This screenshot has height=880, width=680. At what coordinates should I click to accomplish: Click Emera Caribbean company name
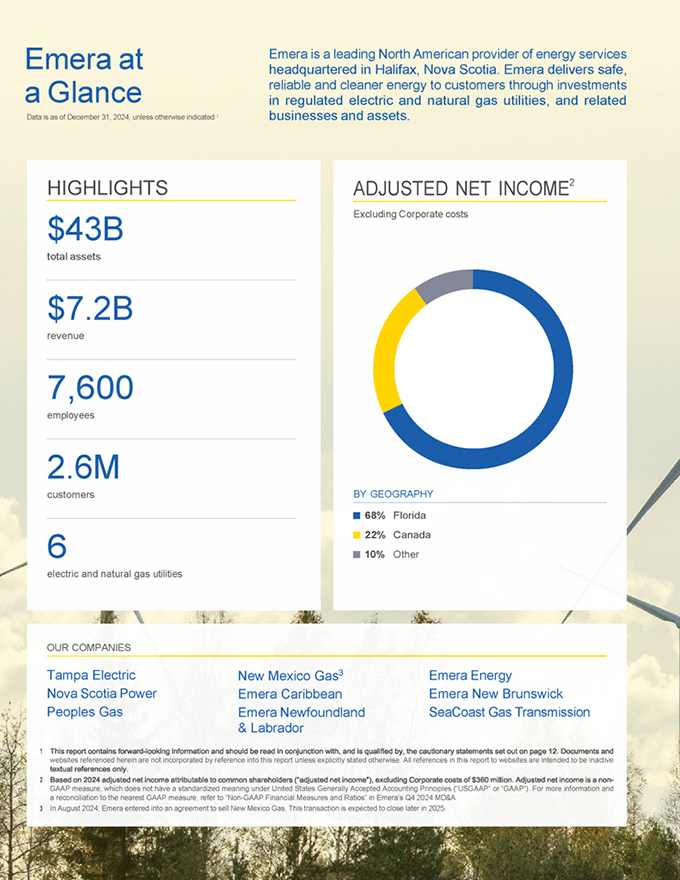click(x=290, y=694)
